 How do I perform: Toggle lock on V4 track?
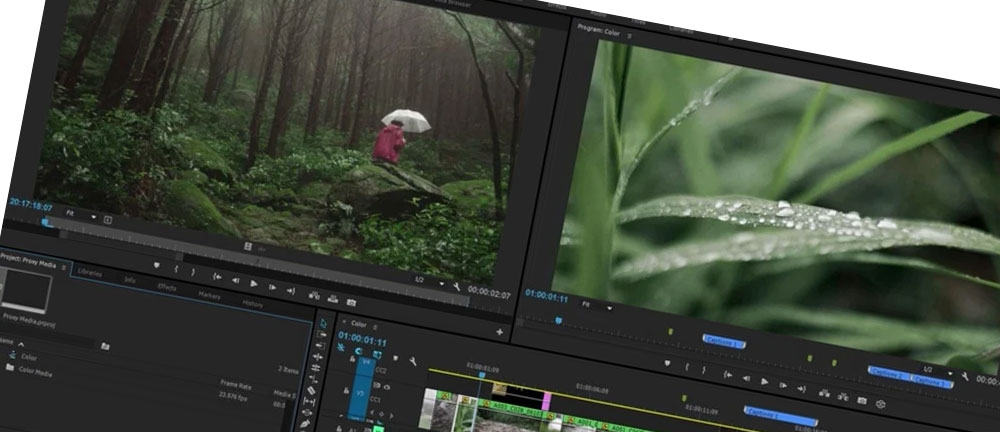[x=352, y=359]
